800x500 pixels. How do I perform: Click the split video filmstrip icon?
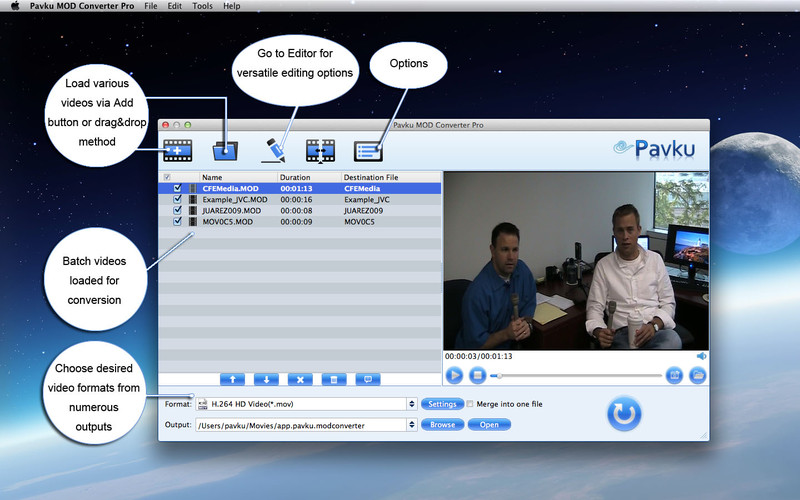tap(320, 151)
